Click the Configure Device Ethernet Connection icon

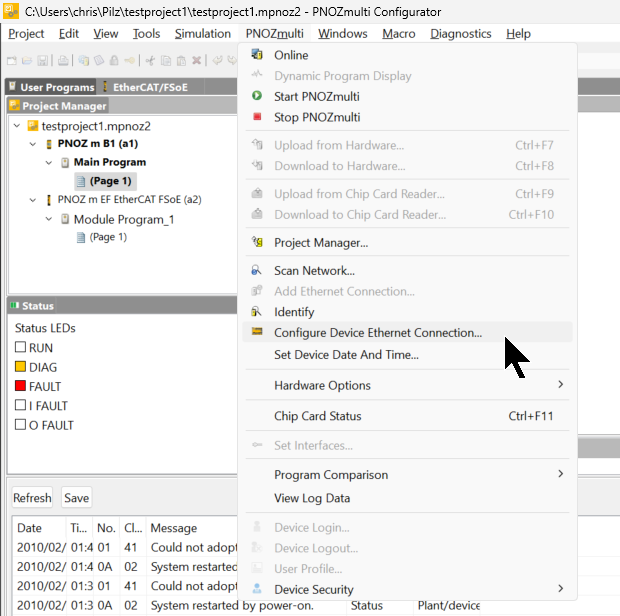point(257,331)
